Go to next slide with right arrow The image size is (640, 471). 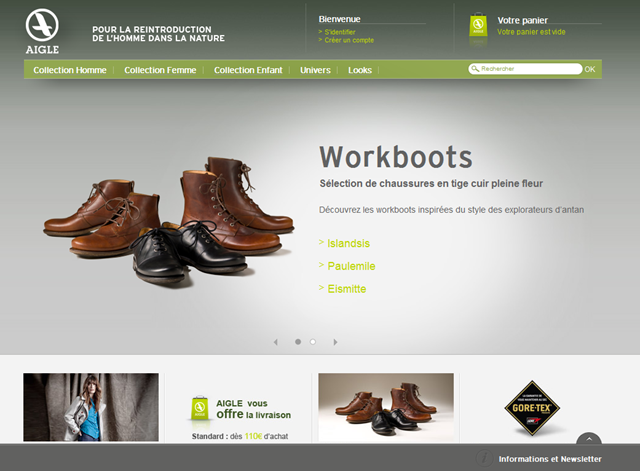pos(335,342)
